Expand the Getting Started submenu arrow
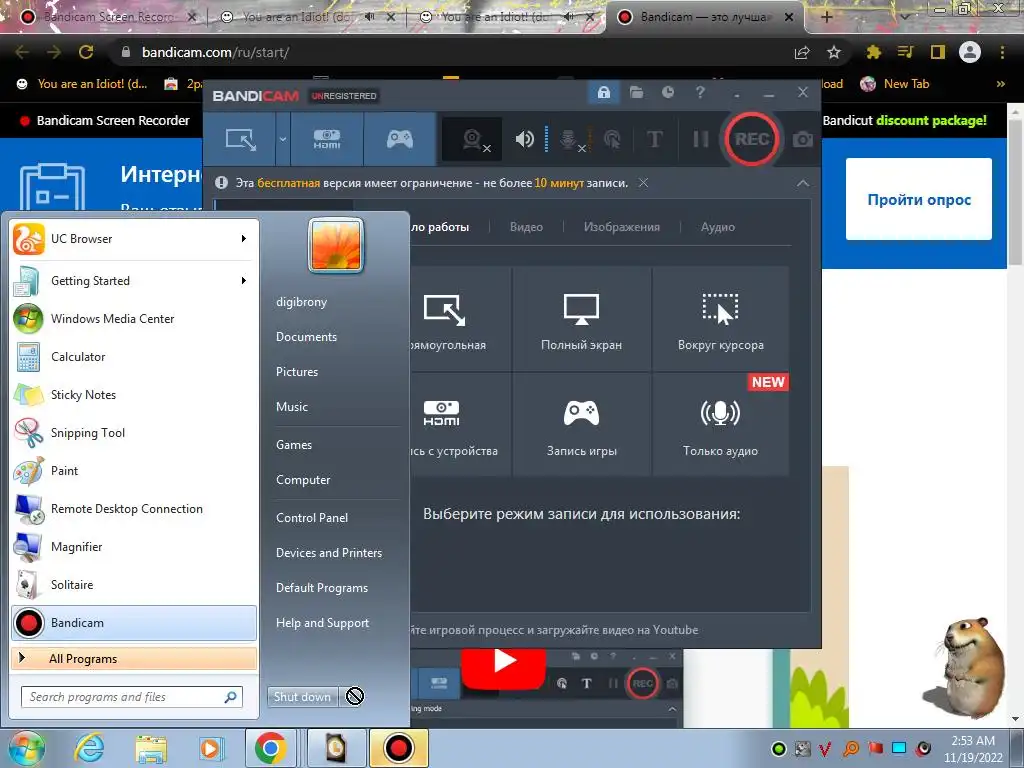 click(x=244, y=281)
